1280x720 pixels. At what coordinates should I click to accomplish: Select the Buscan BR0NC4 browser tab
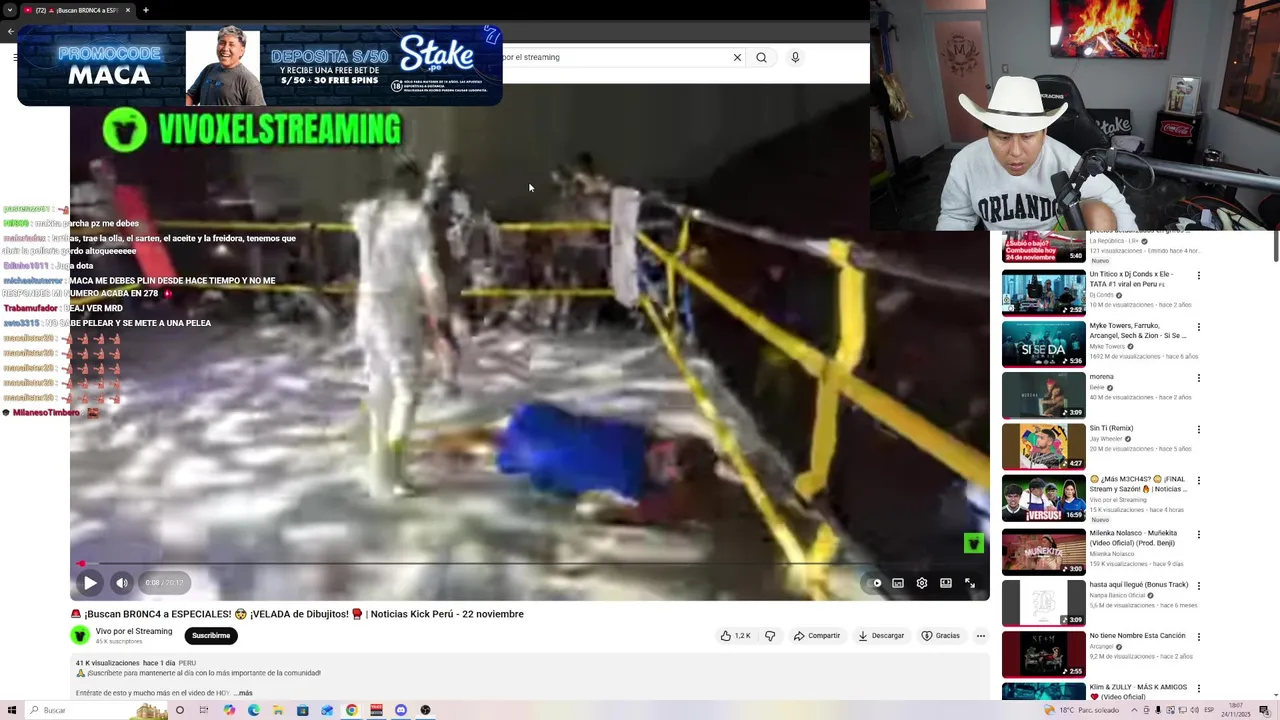[x=76, y=10]
